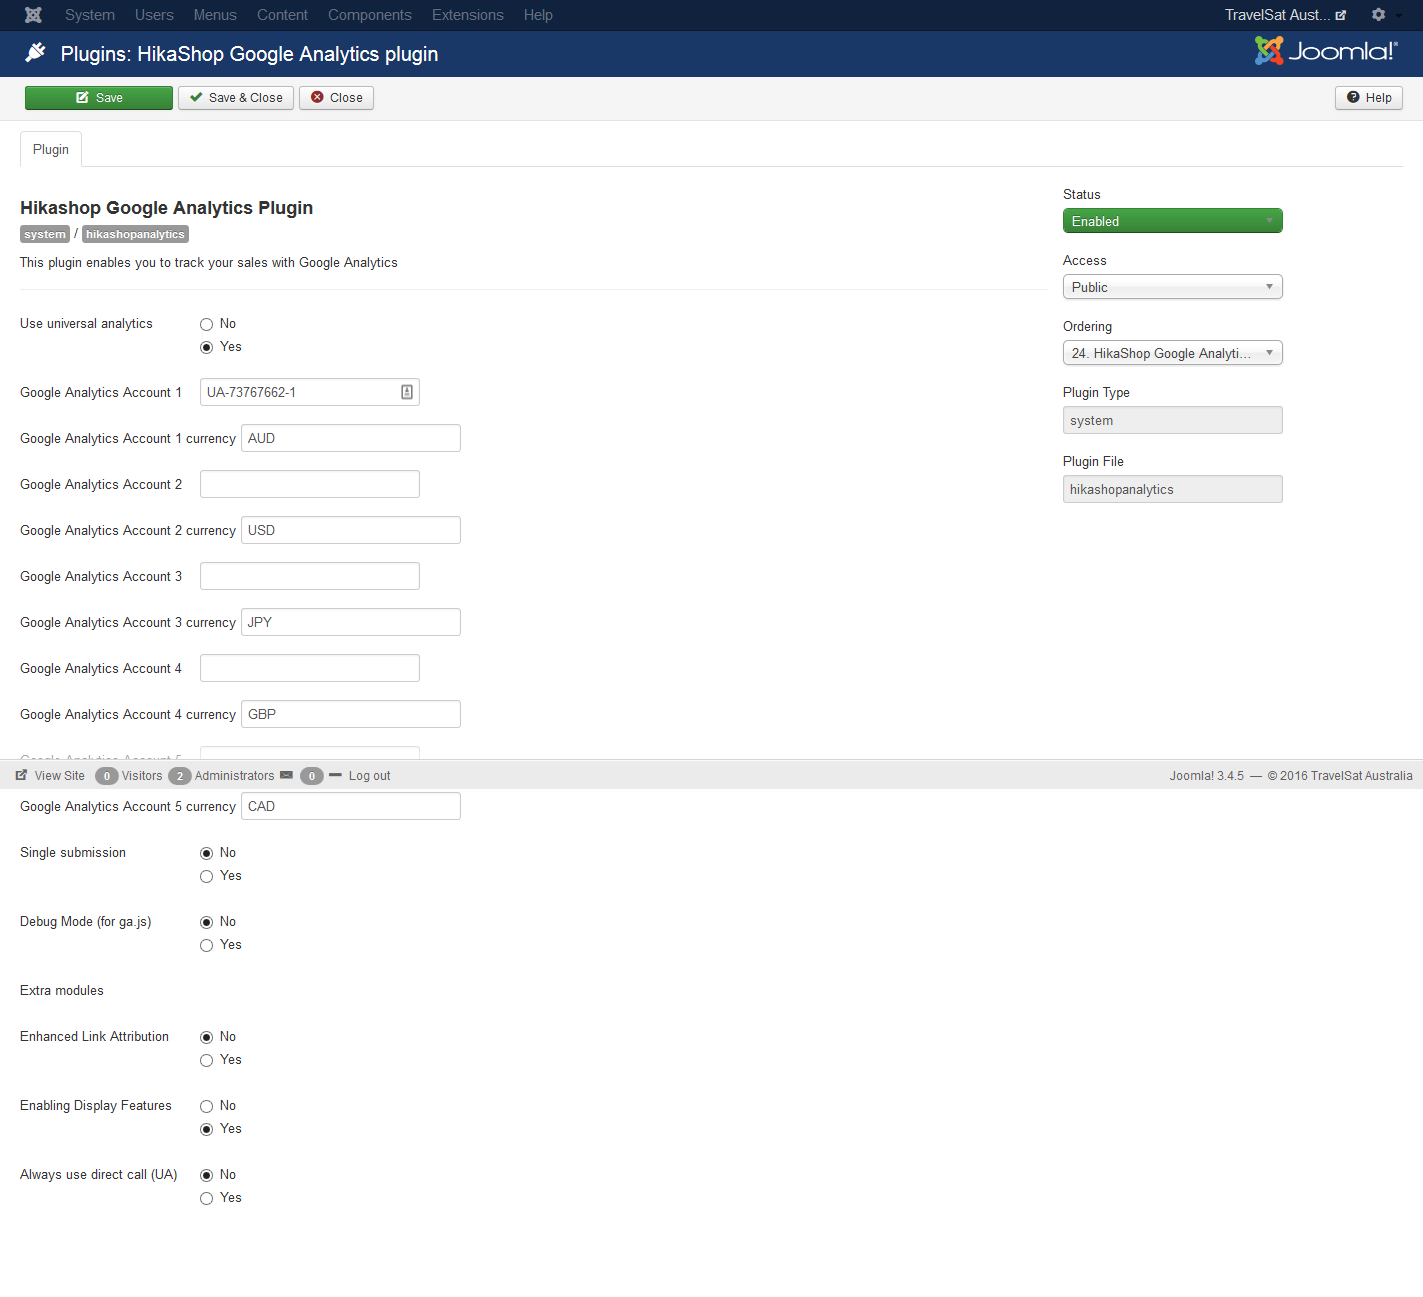1423x1297 pixels.
Task: Click the Plugin File field showing hikashopanalytics
Action: tap(1172, 489)
